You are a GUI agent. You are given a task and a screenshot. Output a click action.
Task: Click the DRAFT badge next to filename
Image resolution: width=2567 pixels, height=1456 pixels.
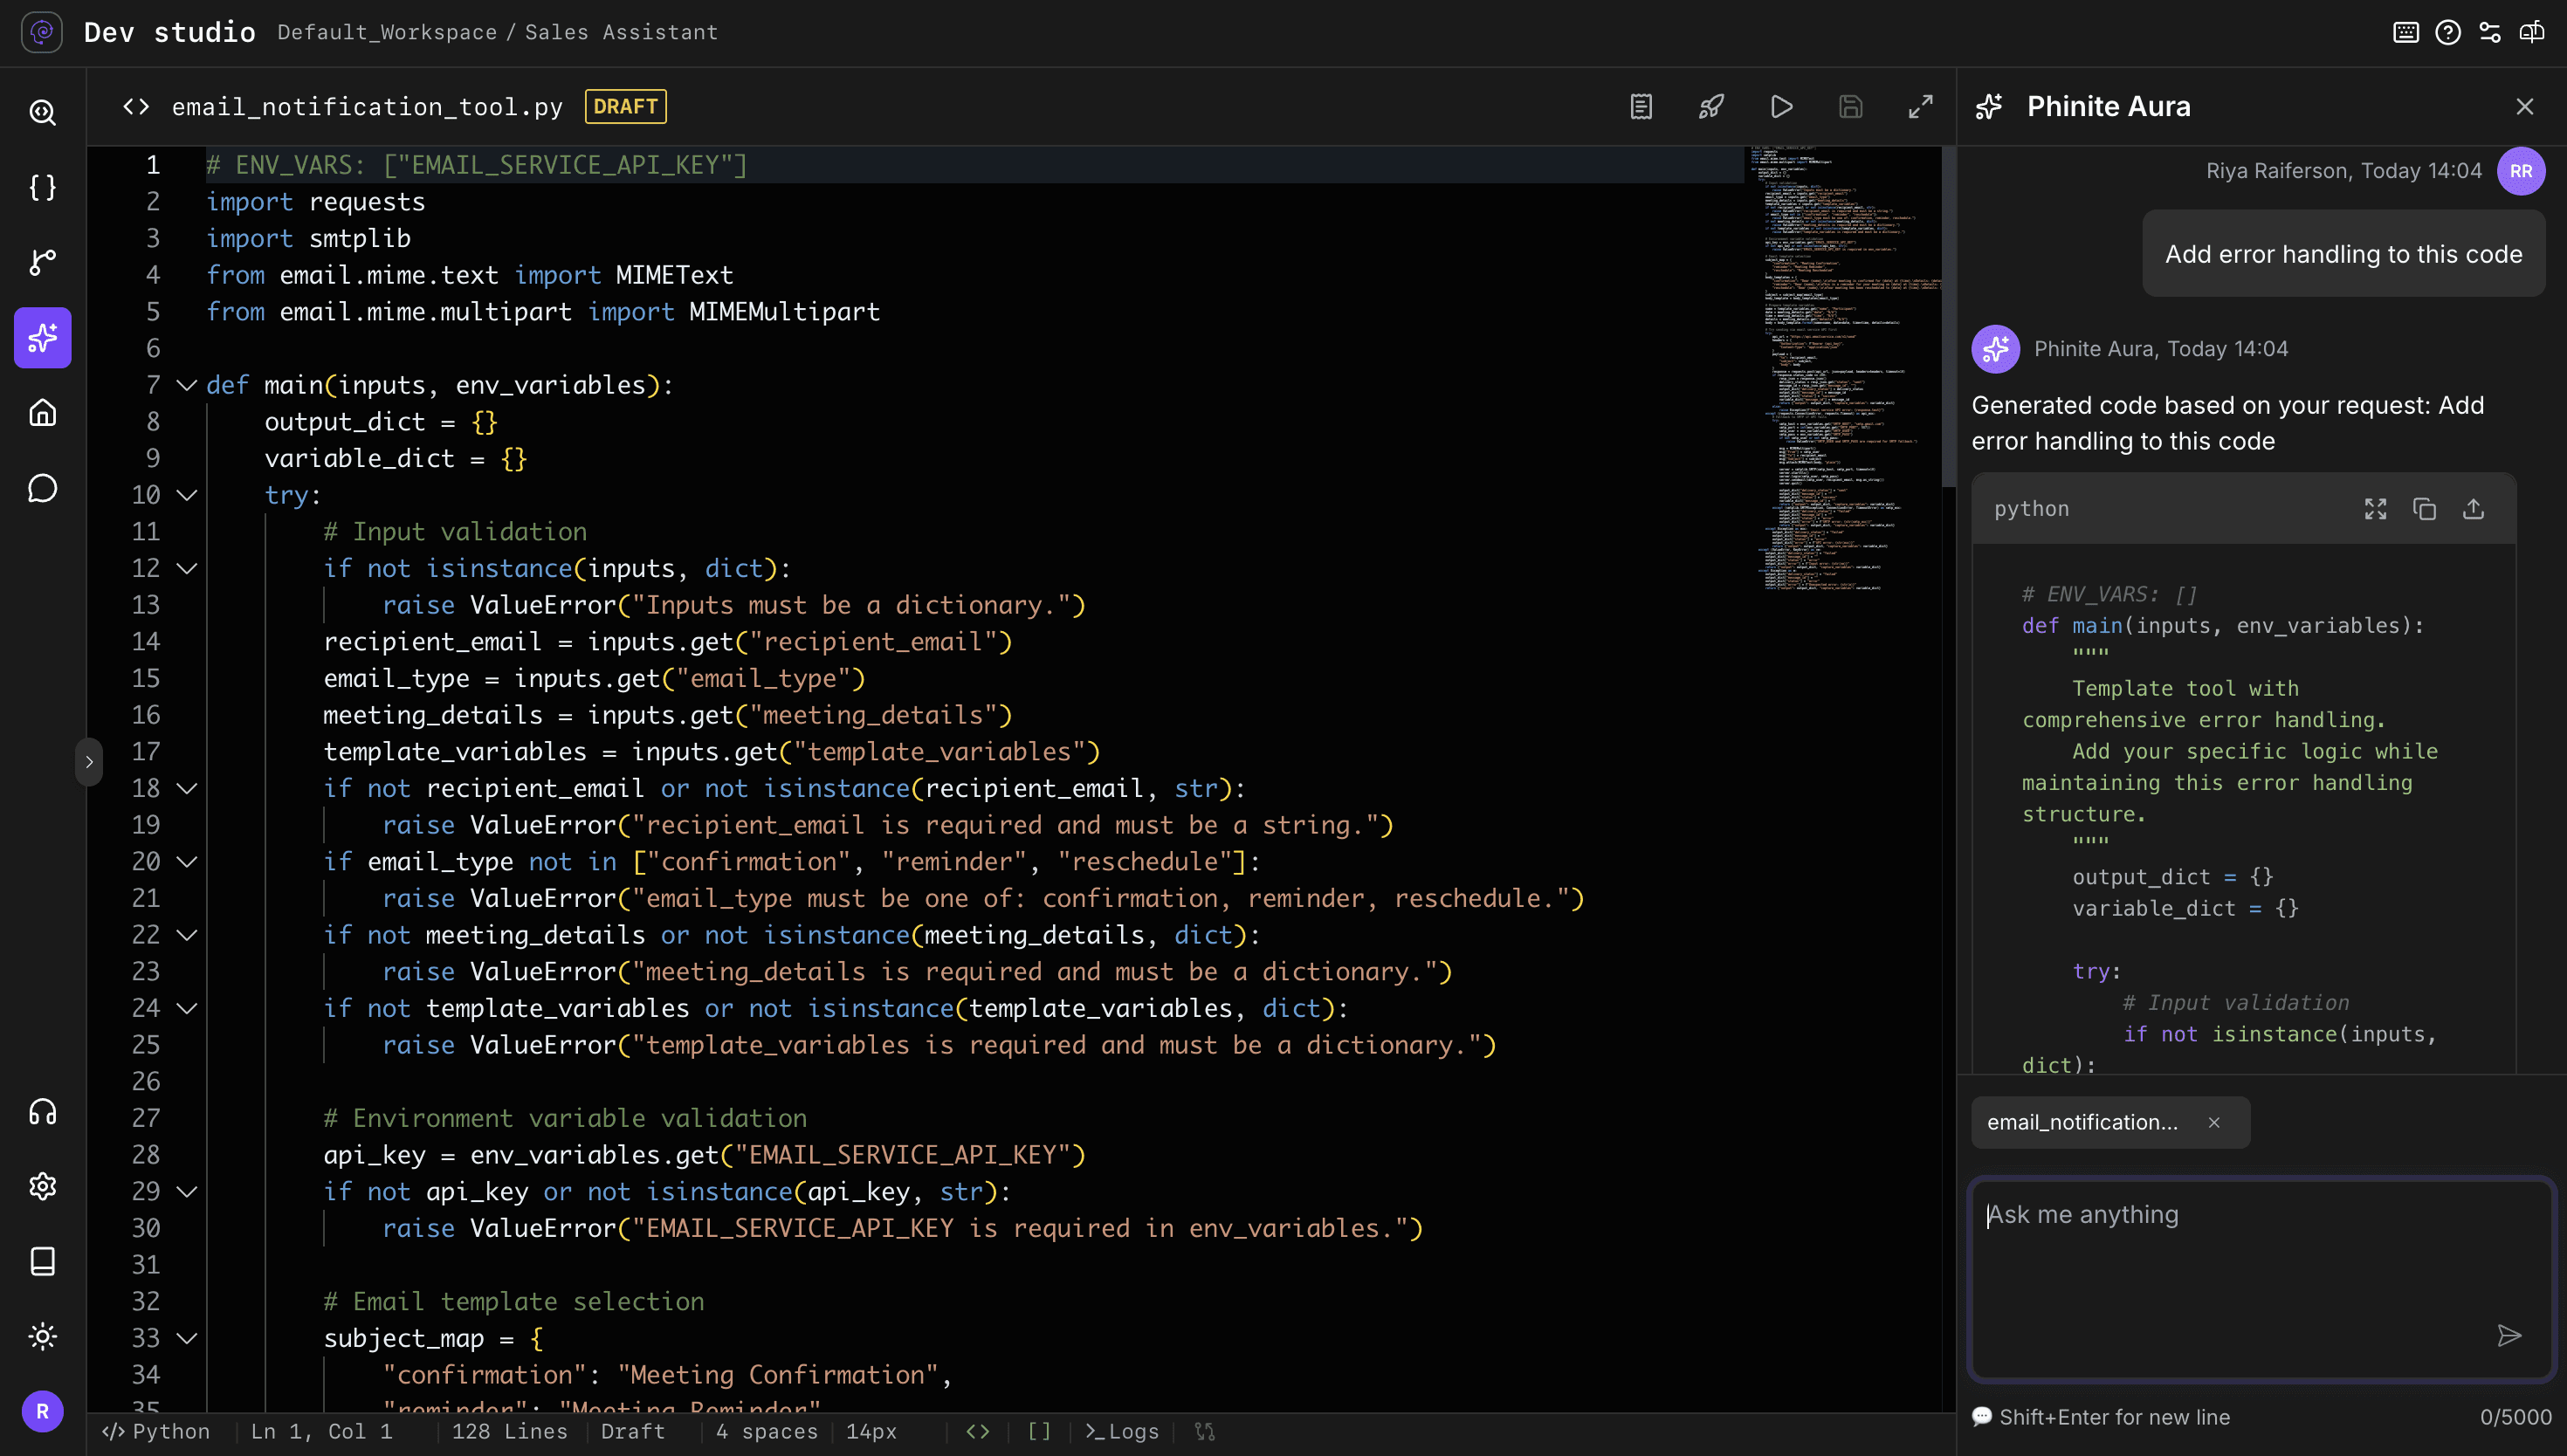coord(626,107)
